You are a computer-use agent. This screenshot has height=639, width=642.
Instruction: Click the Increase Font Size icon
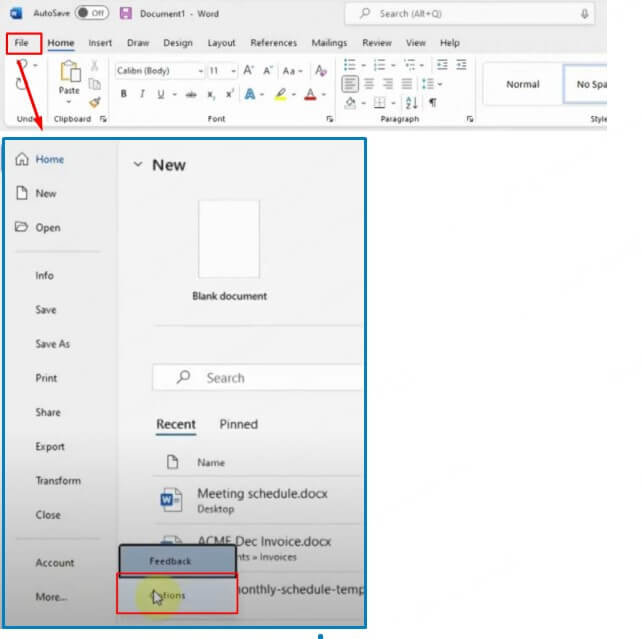(x=249, y=70)
